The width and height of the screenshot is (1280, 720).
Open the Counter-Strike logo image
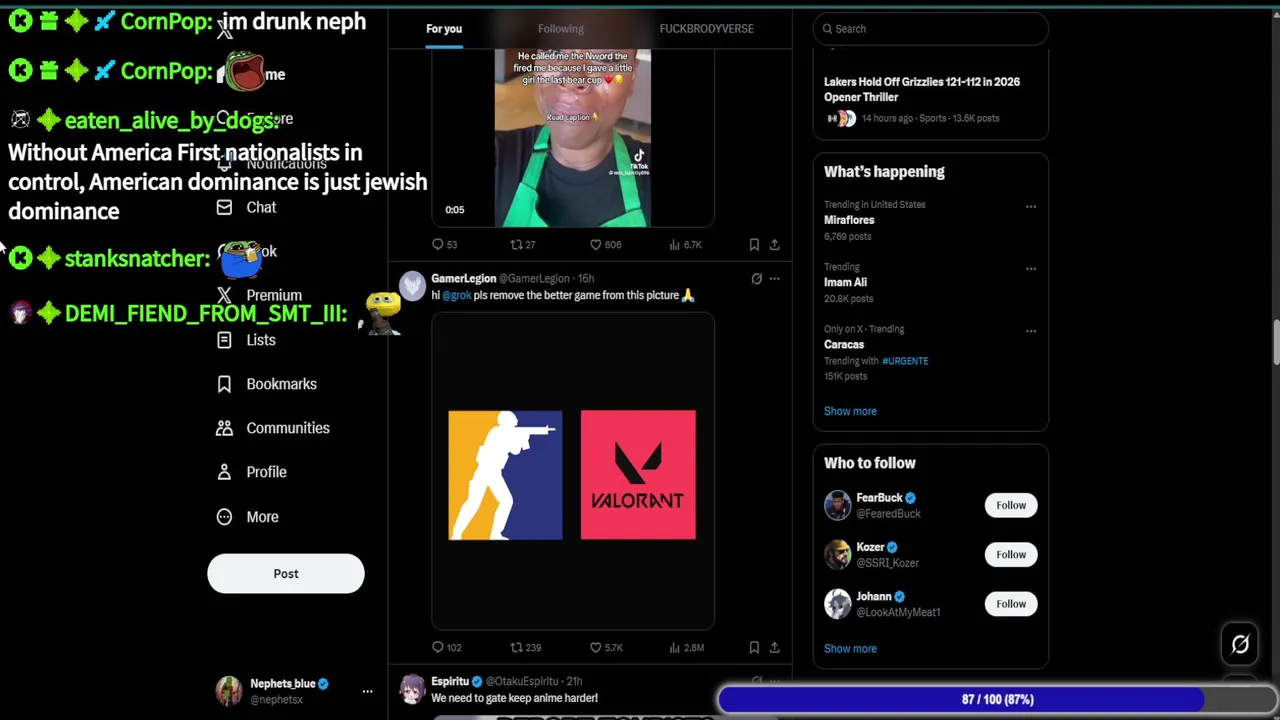pos(505,475)
